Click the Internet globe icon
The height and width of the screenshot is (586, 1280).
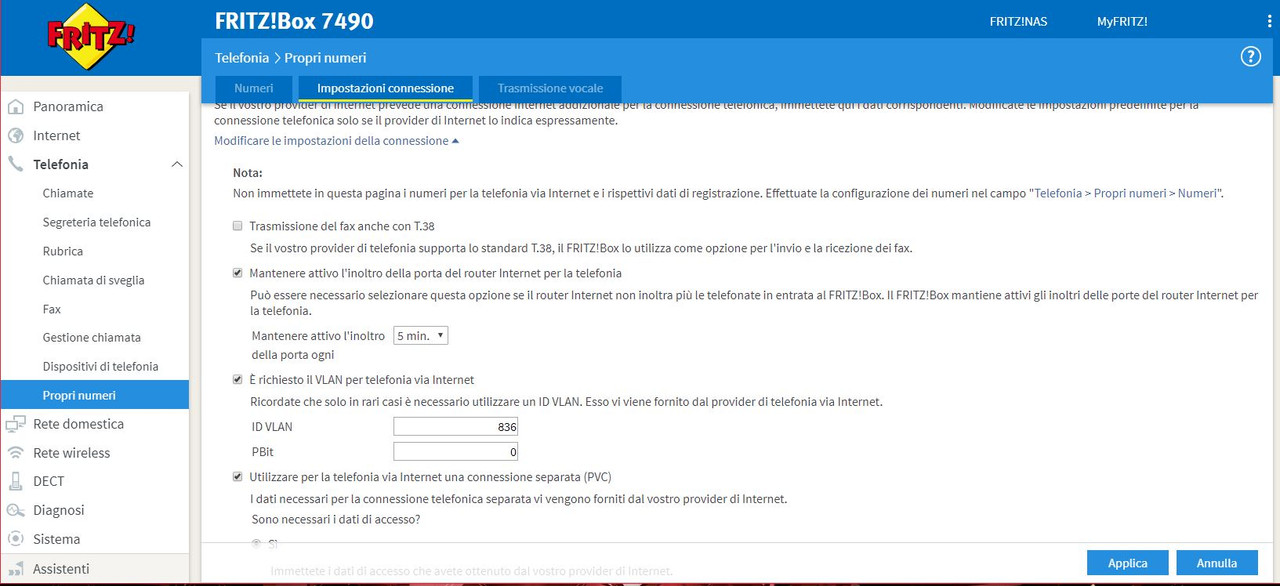[15, 135]
